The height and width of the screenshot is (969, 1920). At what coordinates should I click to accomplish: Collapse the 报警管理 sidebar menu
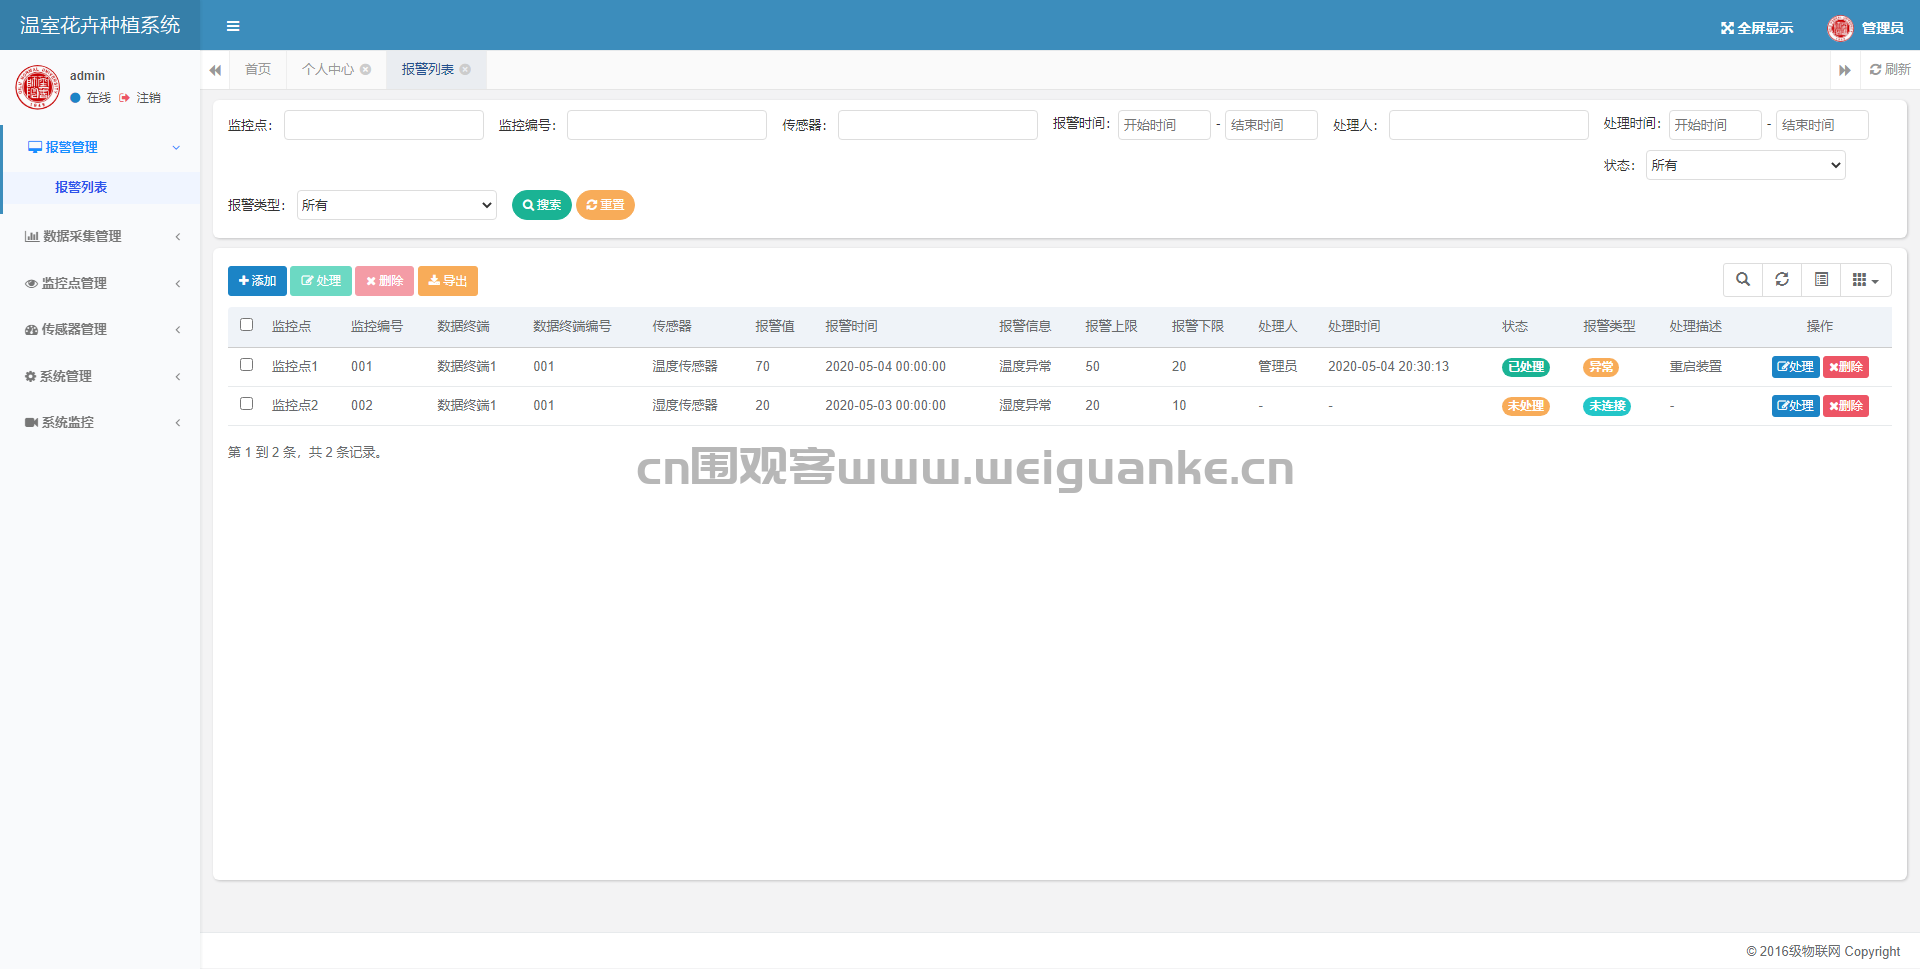click(101, 147)
